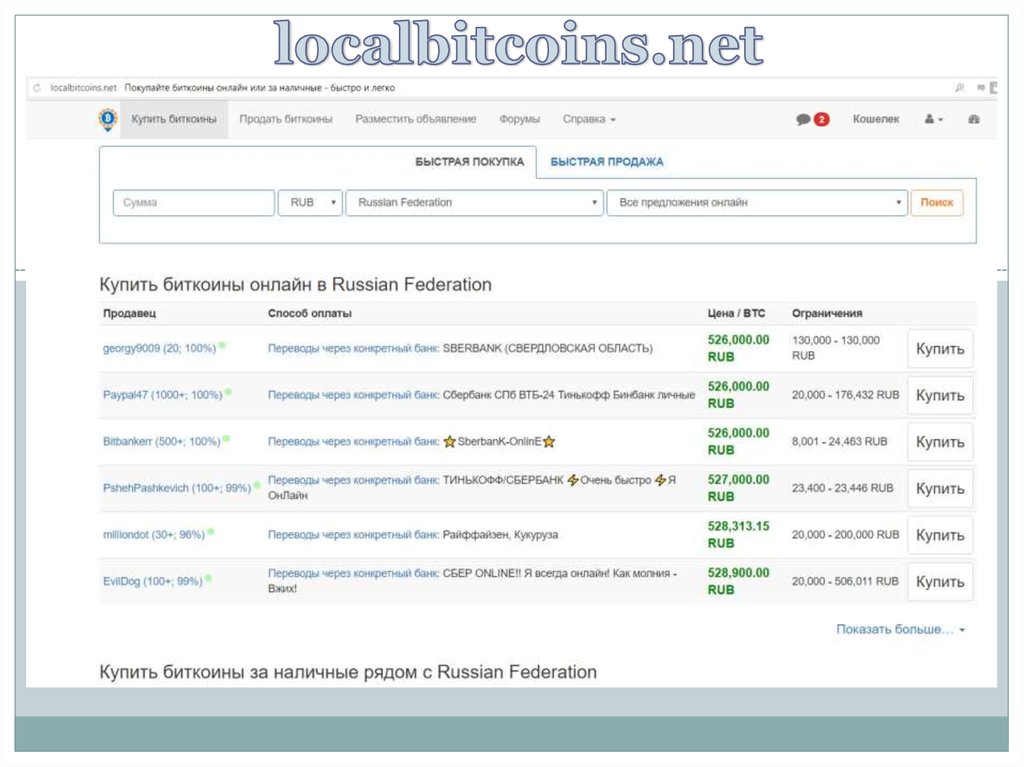Open the Russian Federation country dropdown
This screenshot has height=767, width=1024.
pos(474,202)
